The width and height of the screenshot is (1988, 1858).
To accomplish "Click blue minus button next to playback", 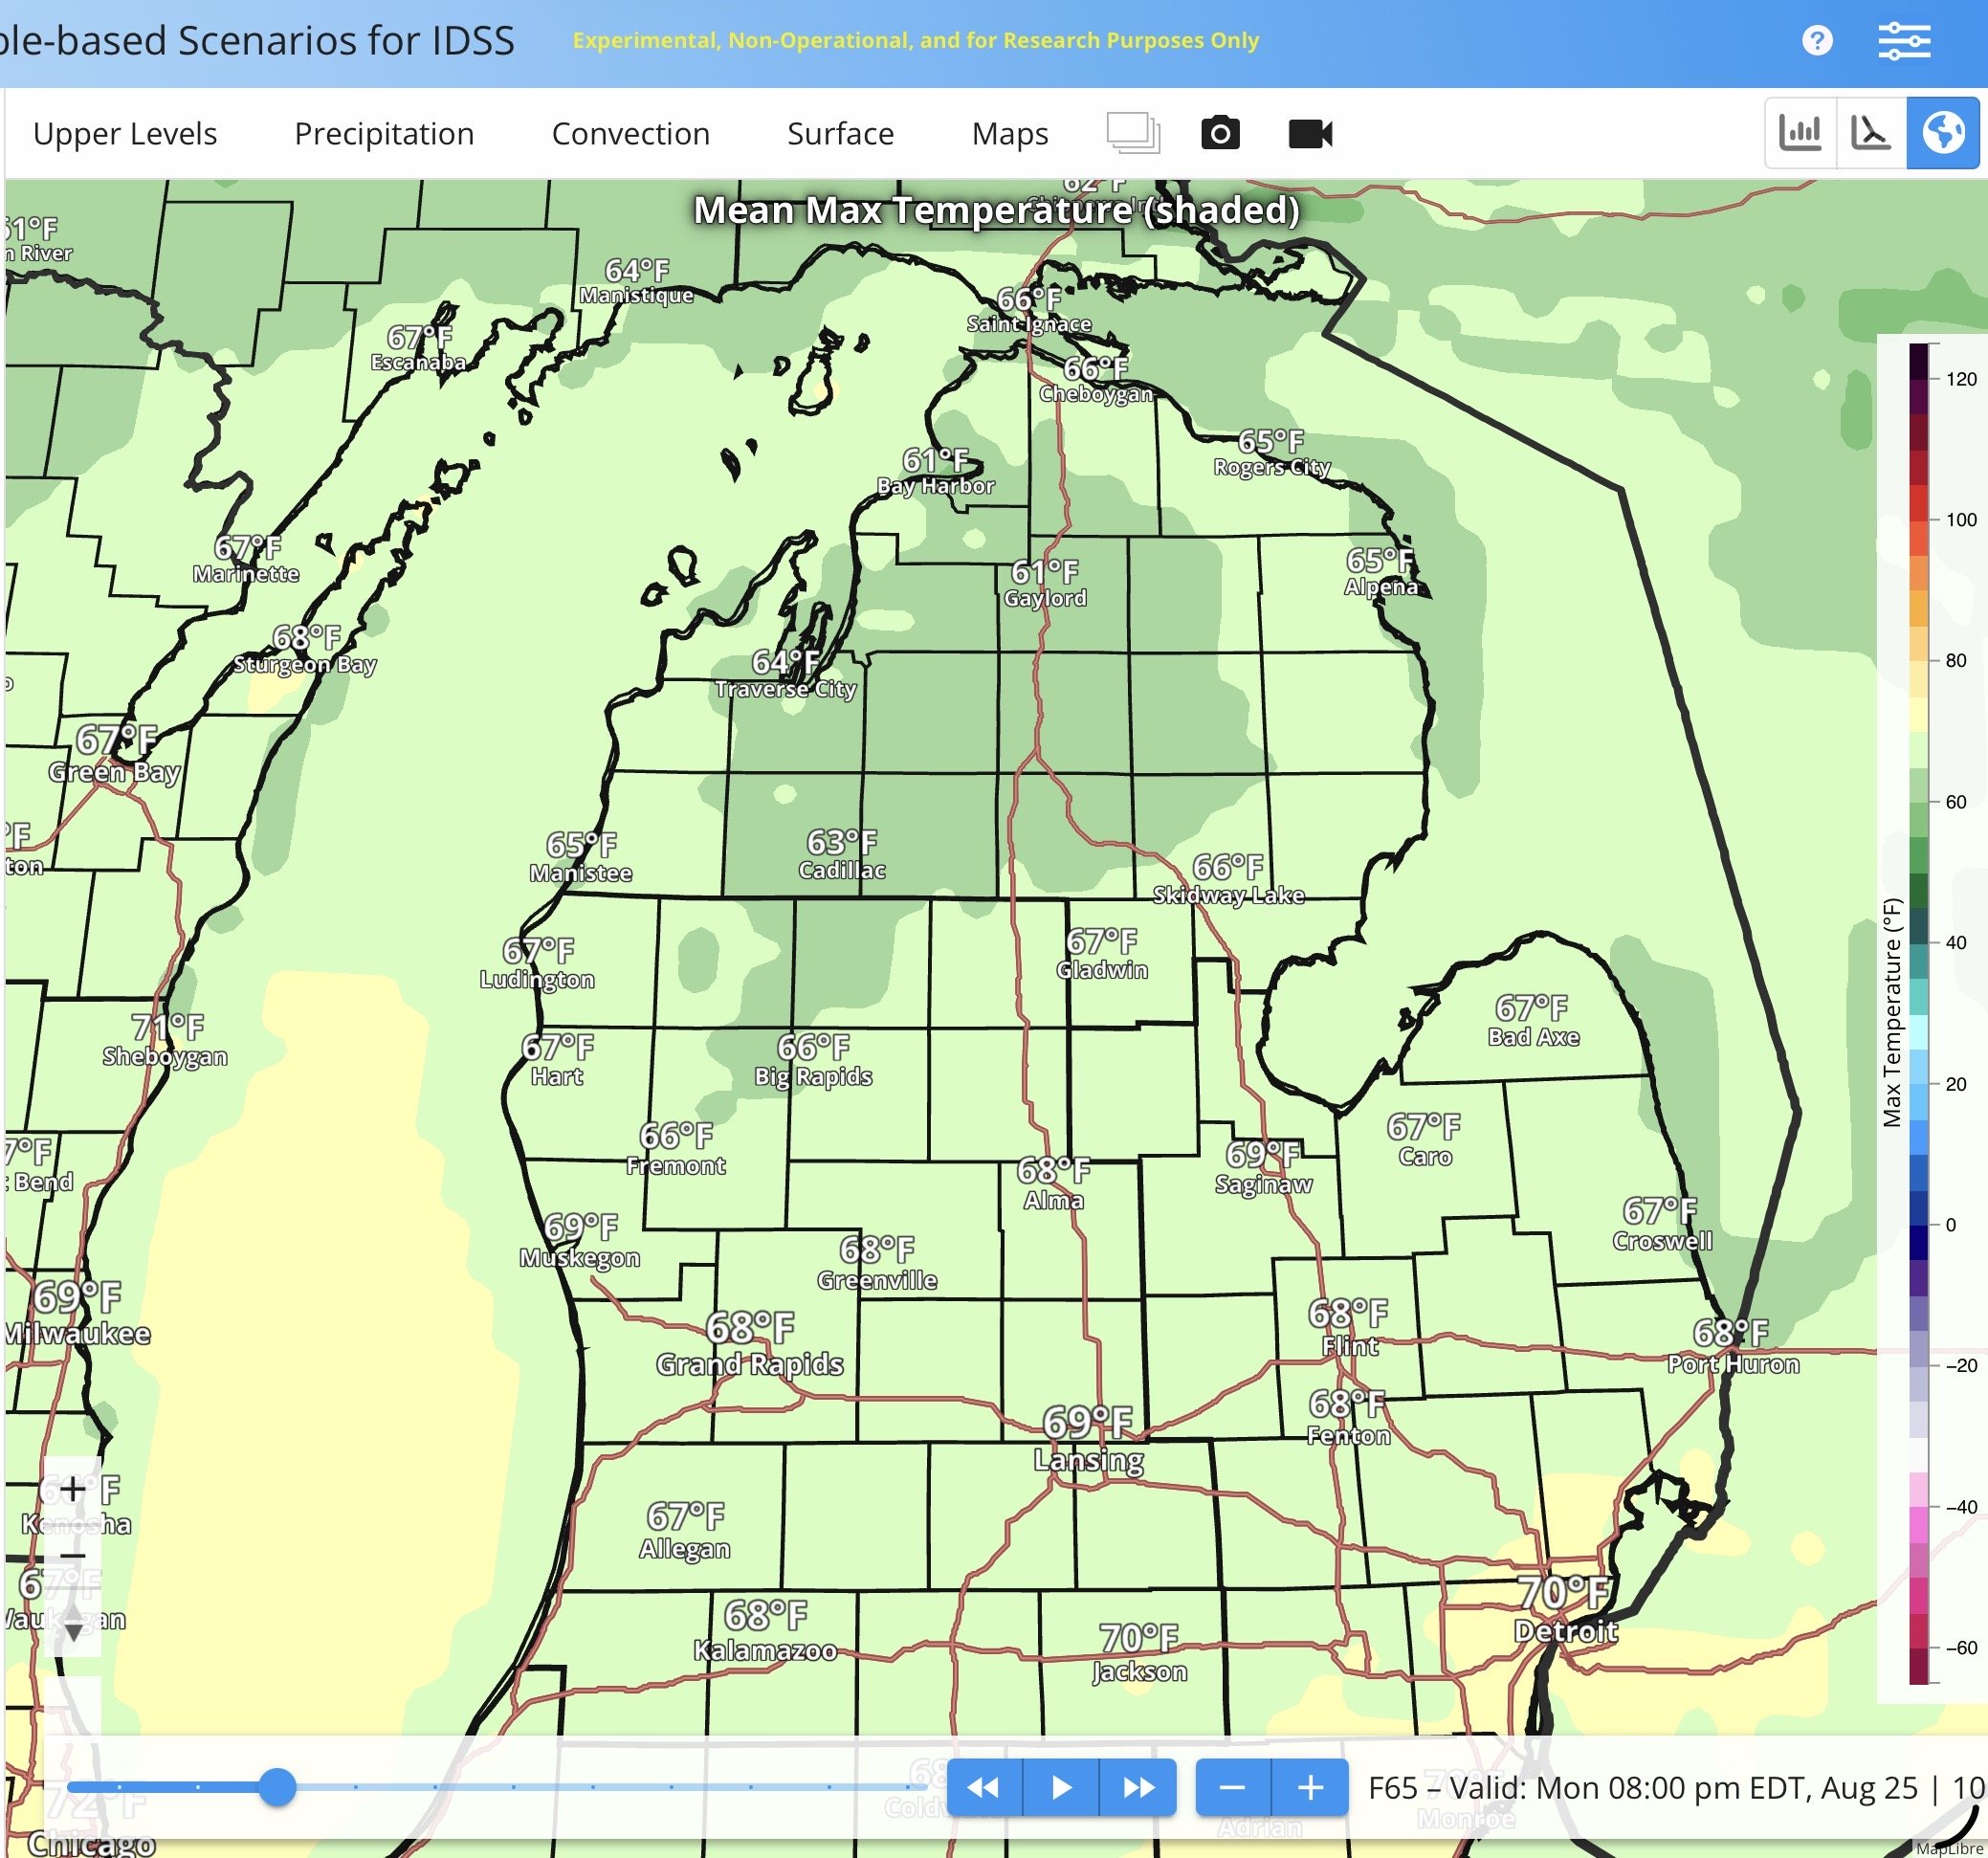I will pyautogui.click(x=1232, y=1787).
